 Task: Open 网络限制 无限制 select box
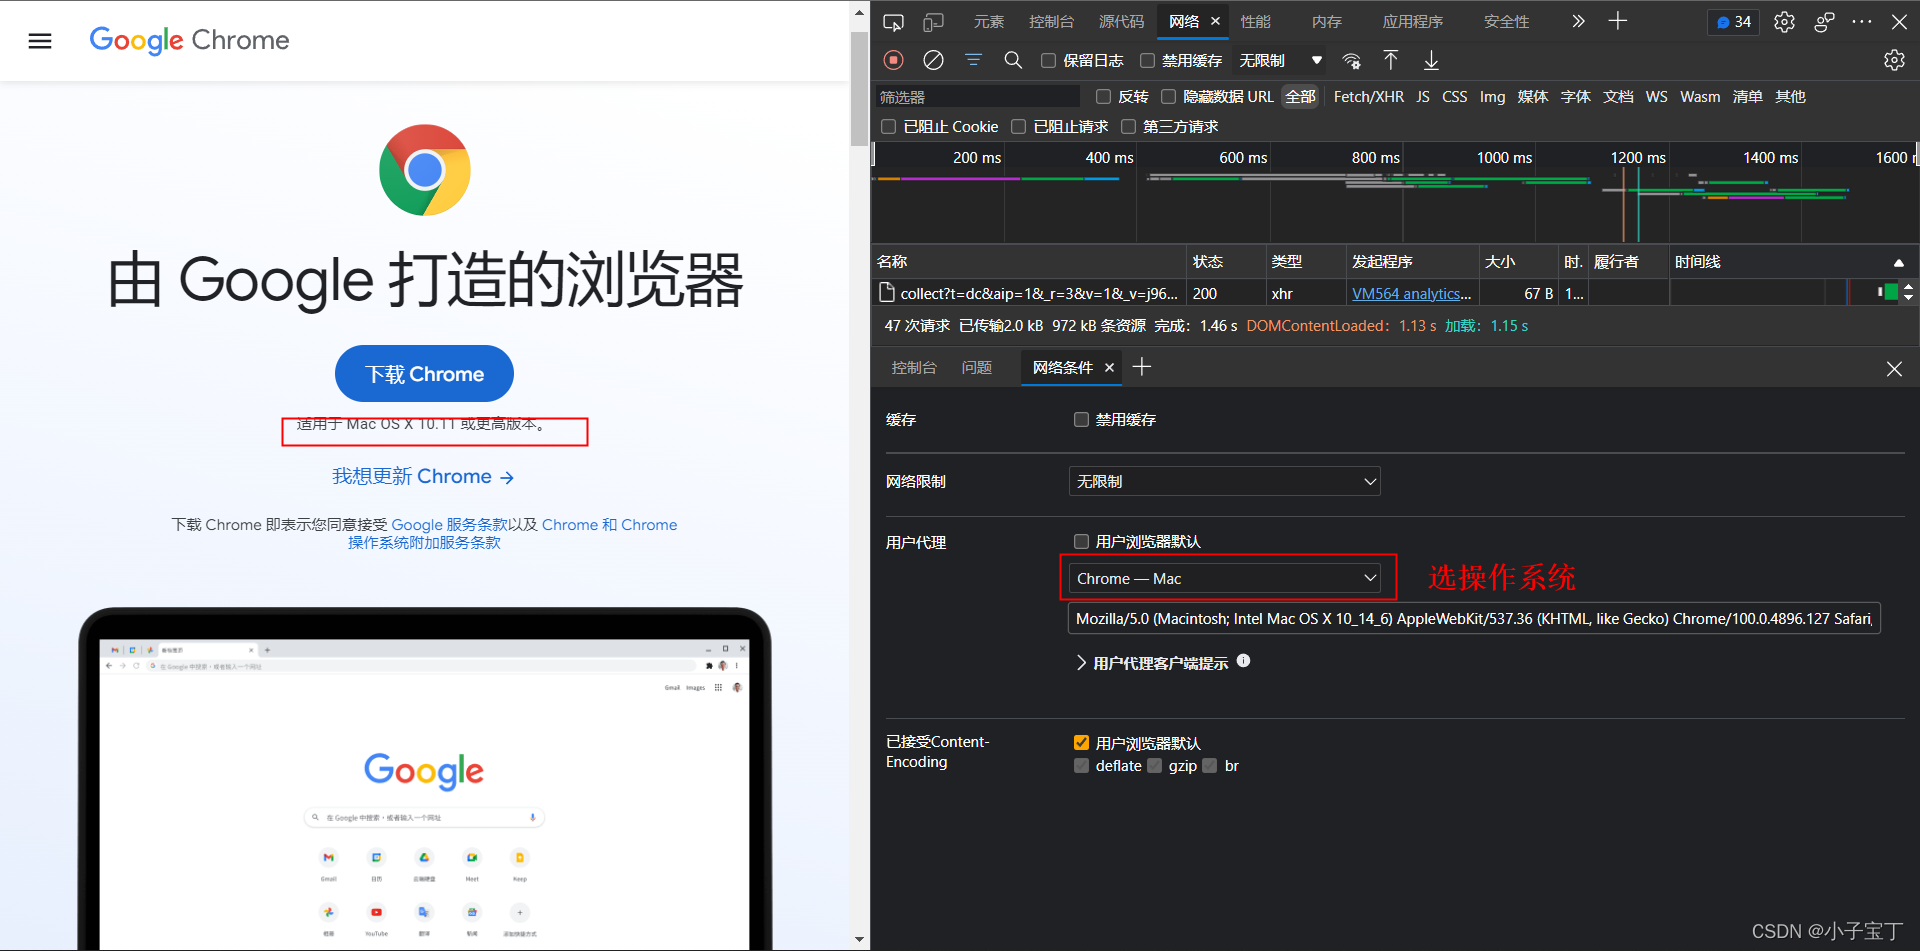1224,481
